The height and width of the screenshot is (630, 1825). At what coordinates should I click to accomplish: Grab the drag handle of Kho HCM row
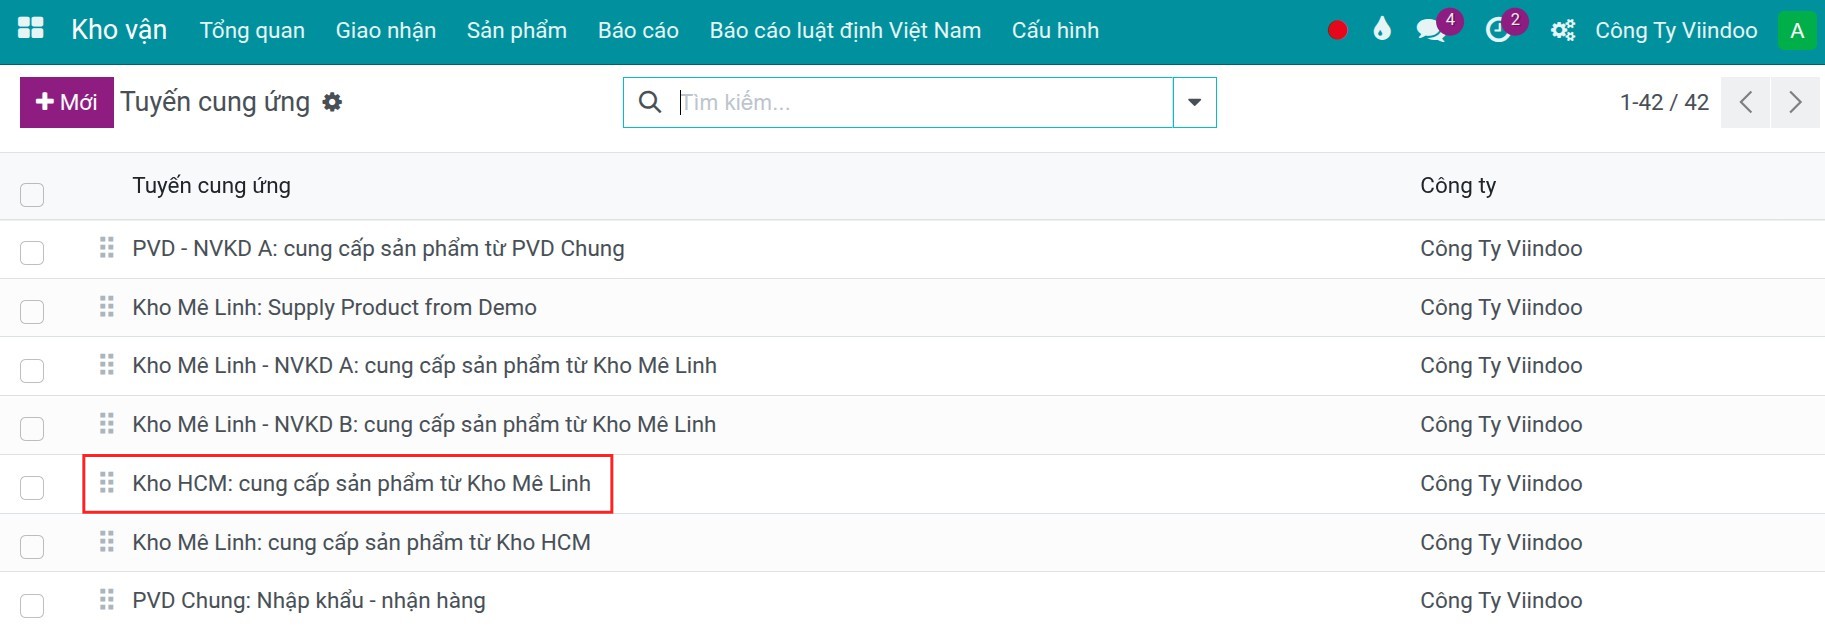(107, 483)
